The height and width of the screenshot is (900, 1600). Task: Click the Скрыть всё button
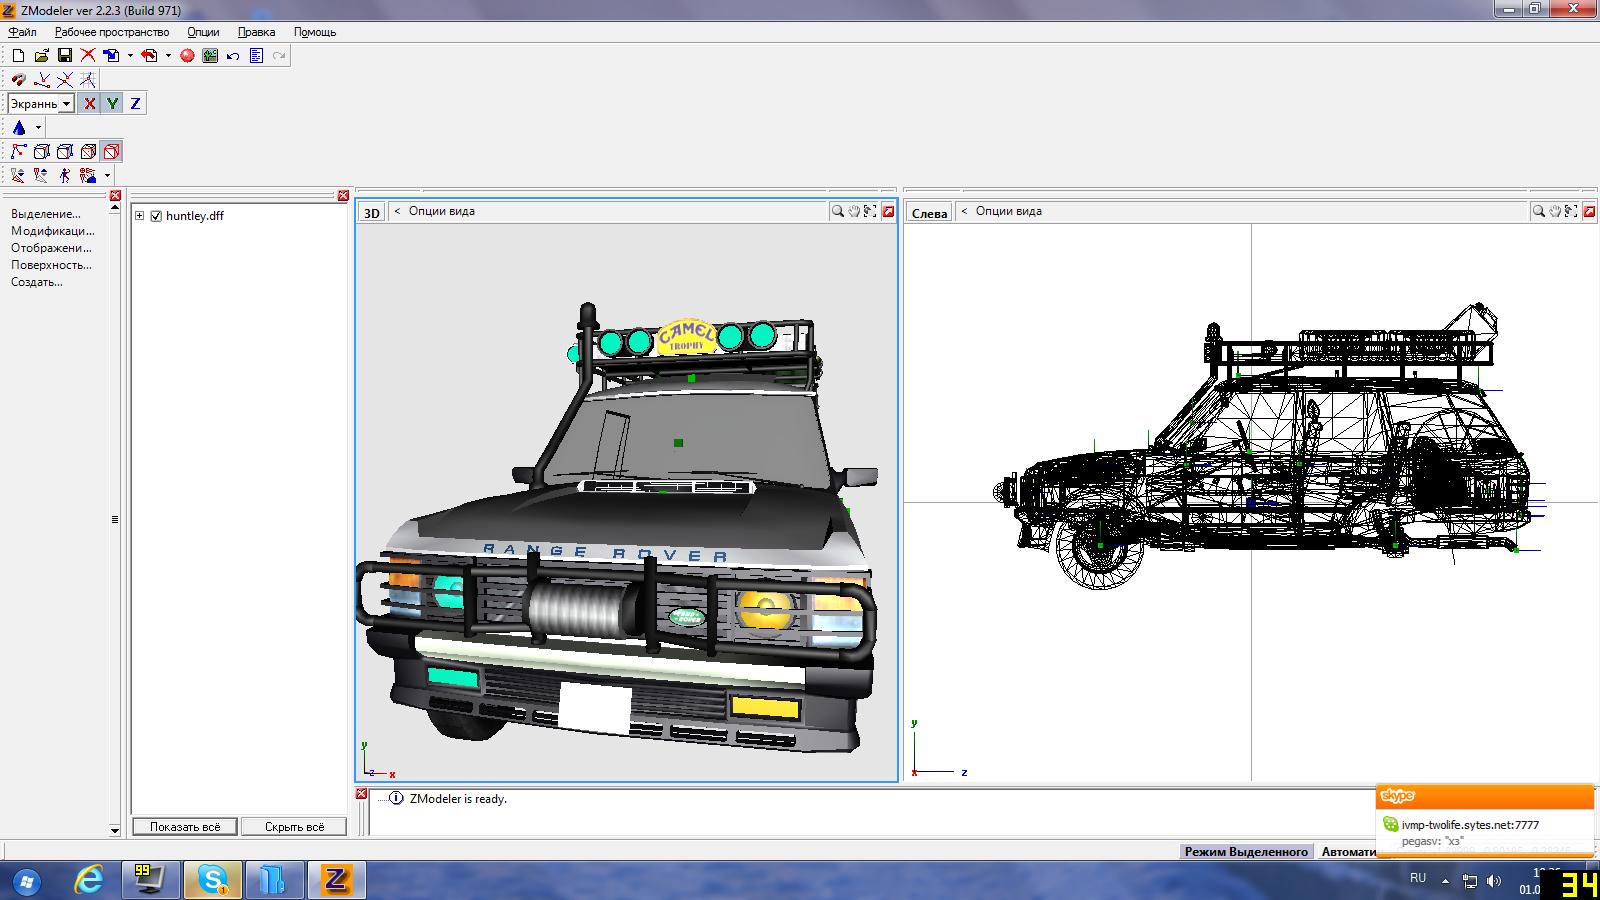tap(294, 827)
